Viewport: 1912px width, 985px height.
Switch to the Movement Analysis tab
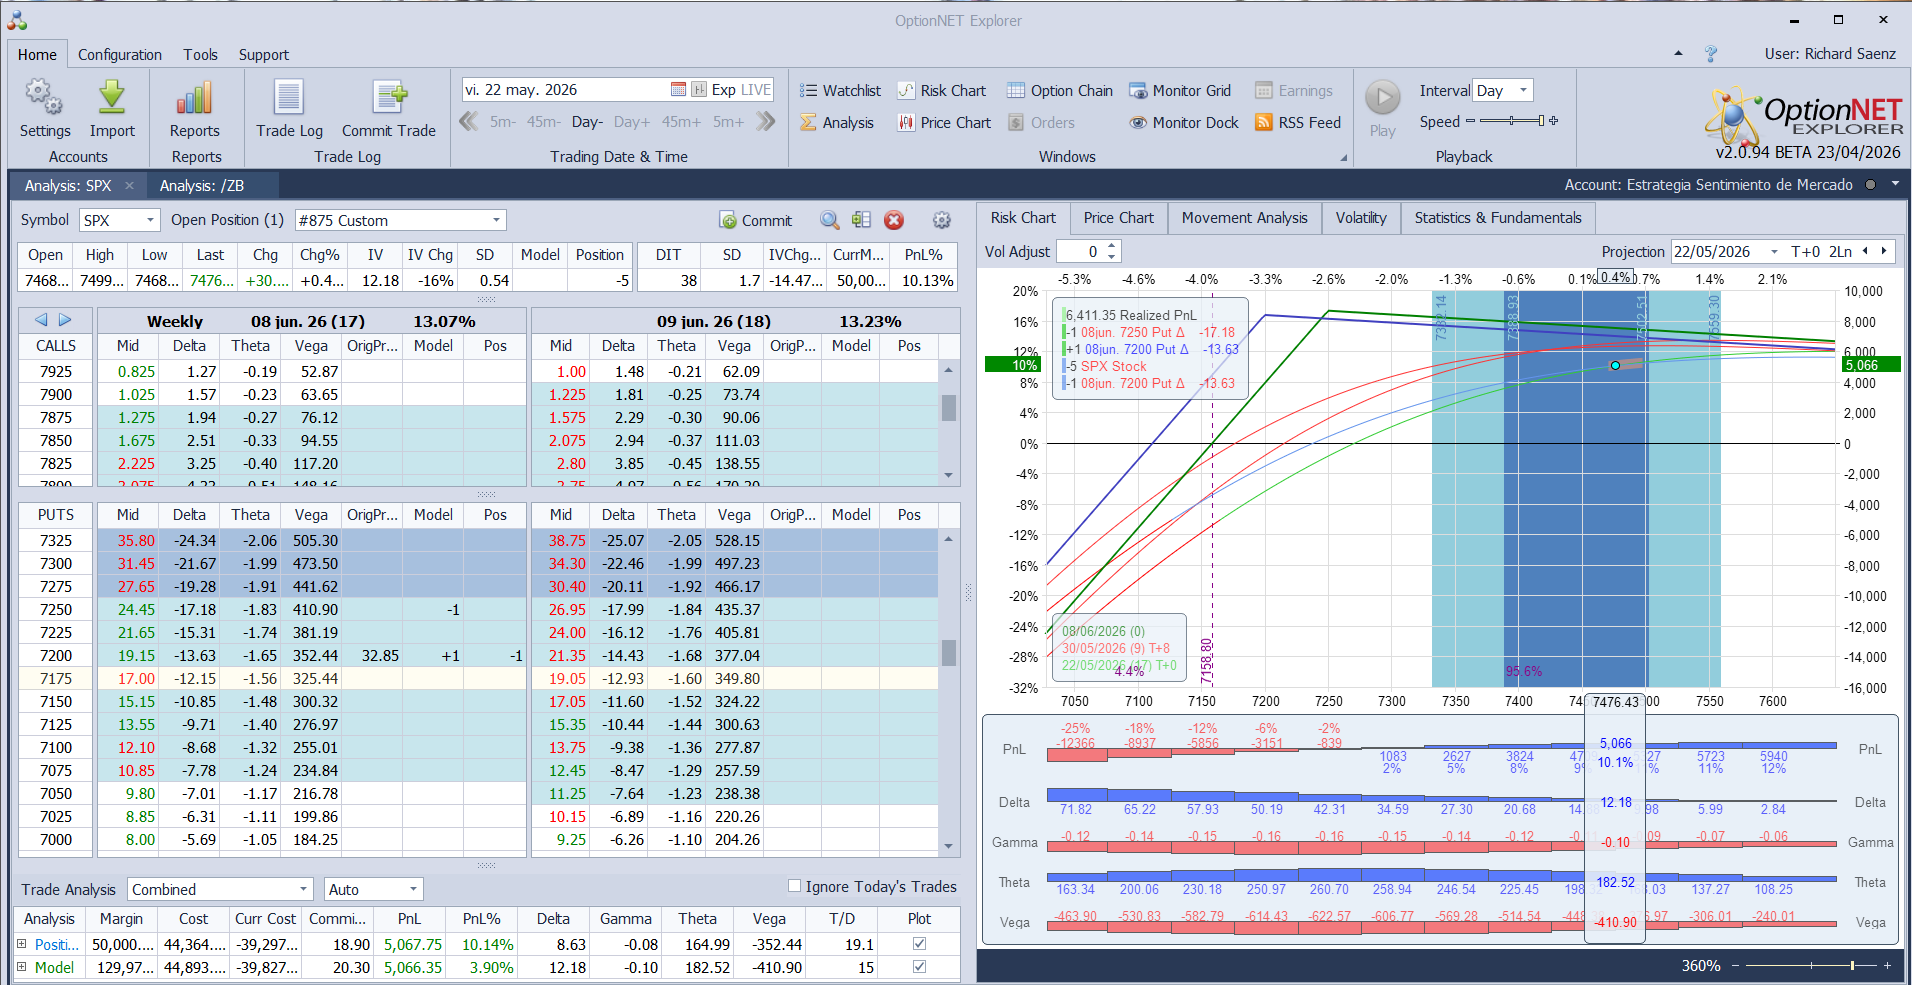1244,218
